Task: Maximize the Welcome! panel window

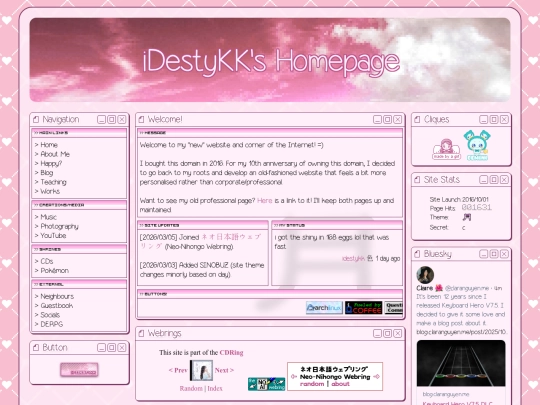Action: click(387, 120)
